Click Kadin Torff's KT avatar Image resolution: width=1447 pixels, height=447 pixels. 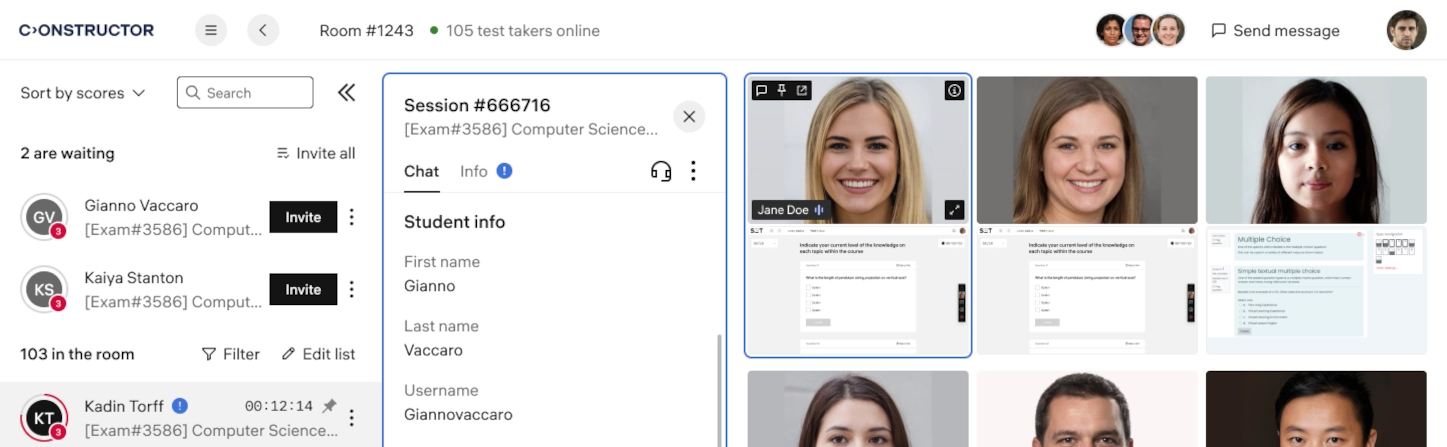click(x=44, y=418)
